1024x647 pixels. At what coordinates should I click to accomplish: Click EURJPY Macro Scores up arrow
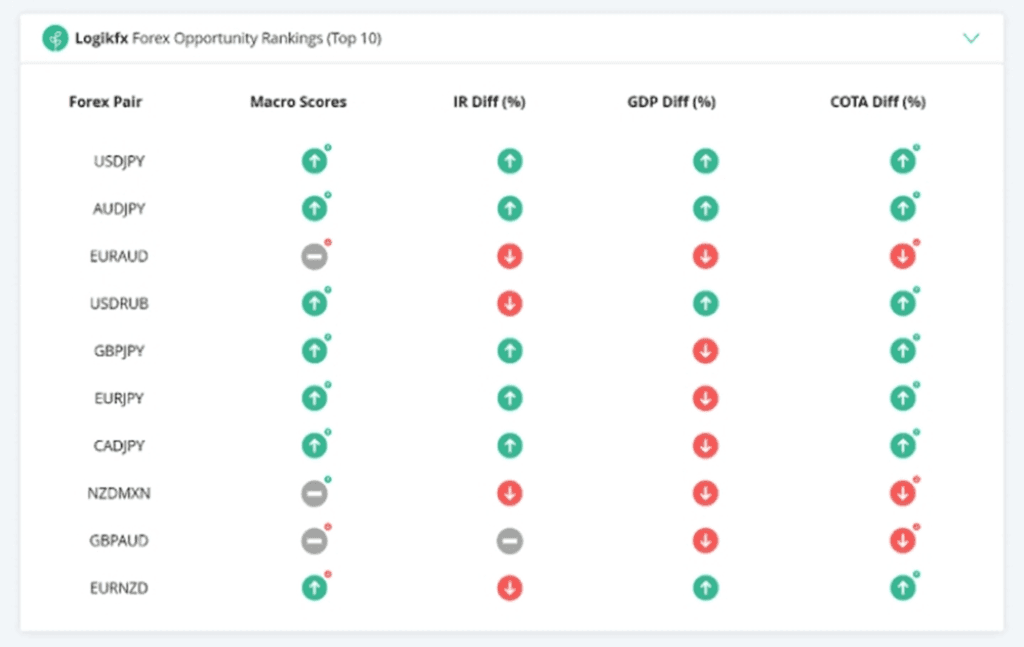pyautogui.click(x=314, y=398)
